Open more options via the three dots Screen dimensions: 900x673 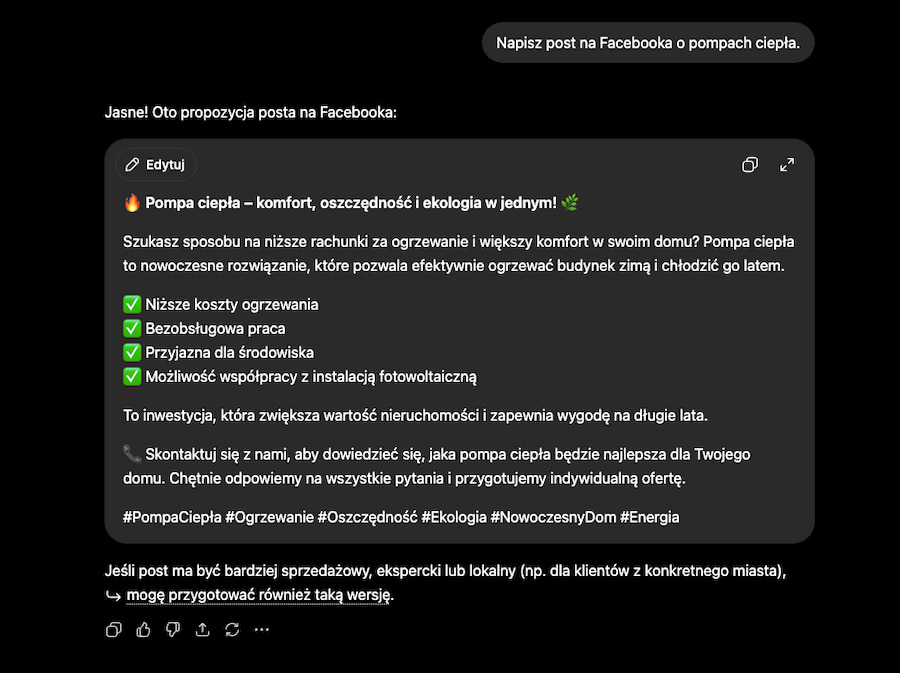[x=262, y=629]
